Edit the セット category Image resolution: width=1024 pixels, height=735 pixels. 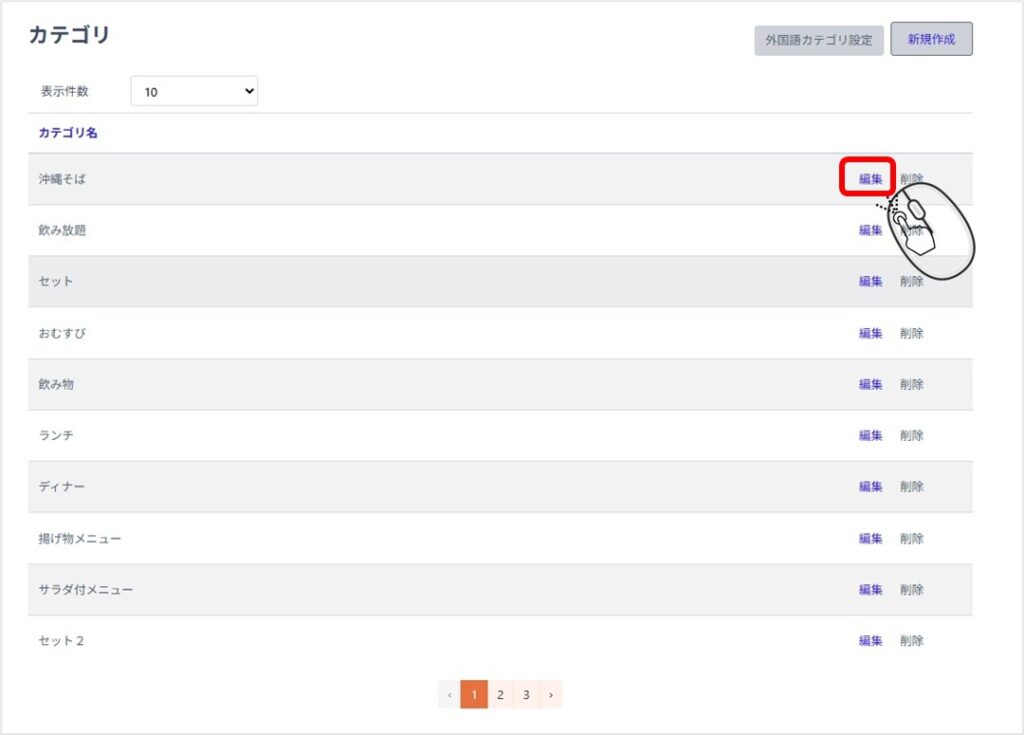tap(870, 281)
